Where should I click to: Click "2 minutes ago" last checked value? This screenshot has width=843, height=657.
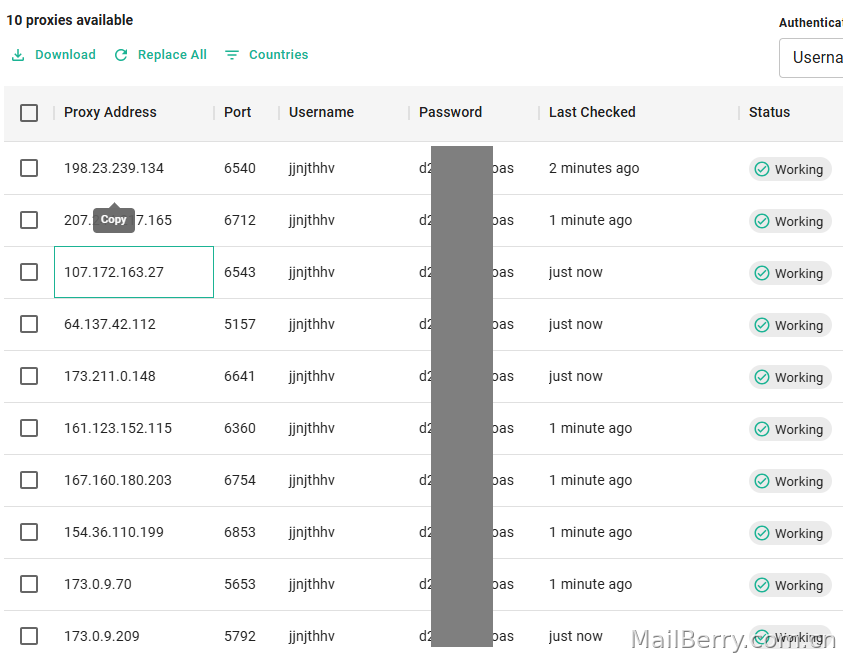tap(594, 169)
